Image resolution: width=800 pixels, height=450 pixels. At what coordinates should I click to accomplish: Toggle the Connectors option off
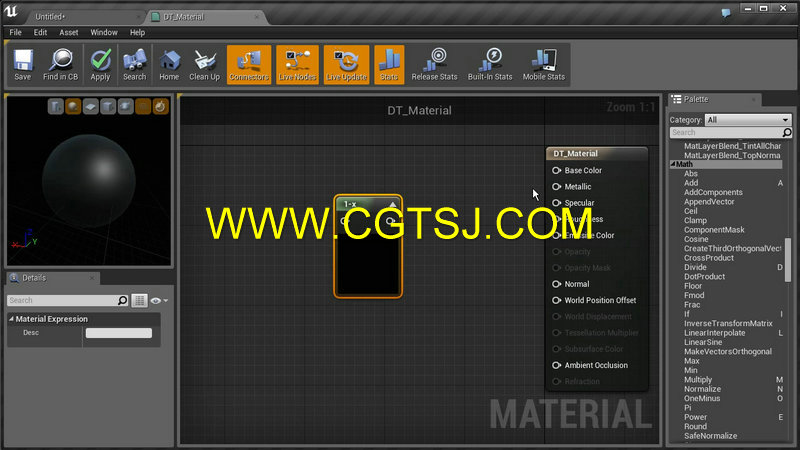249,64
